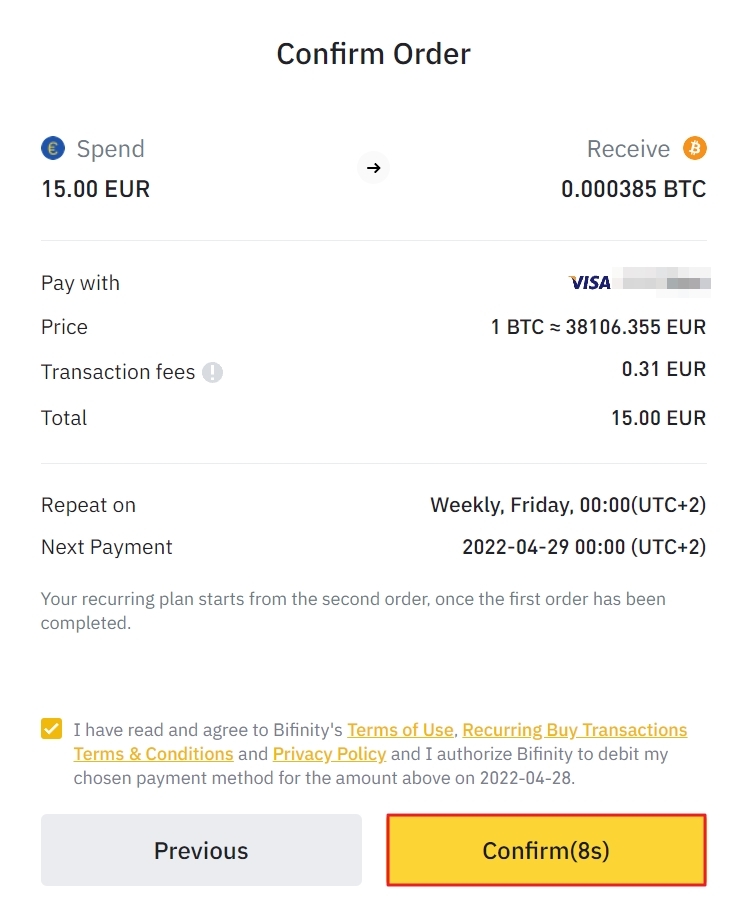This screenshot has height=909, width=743.
Task: Click the Transaction fees info icon
Action: pyautogui.click(x=212, y=373)
